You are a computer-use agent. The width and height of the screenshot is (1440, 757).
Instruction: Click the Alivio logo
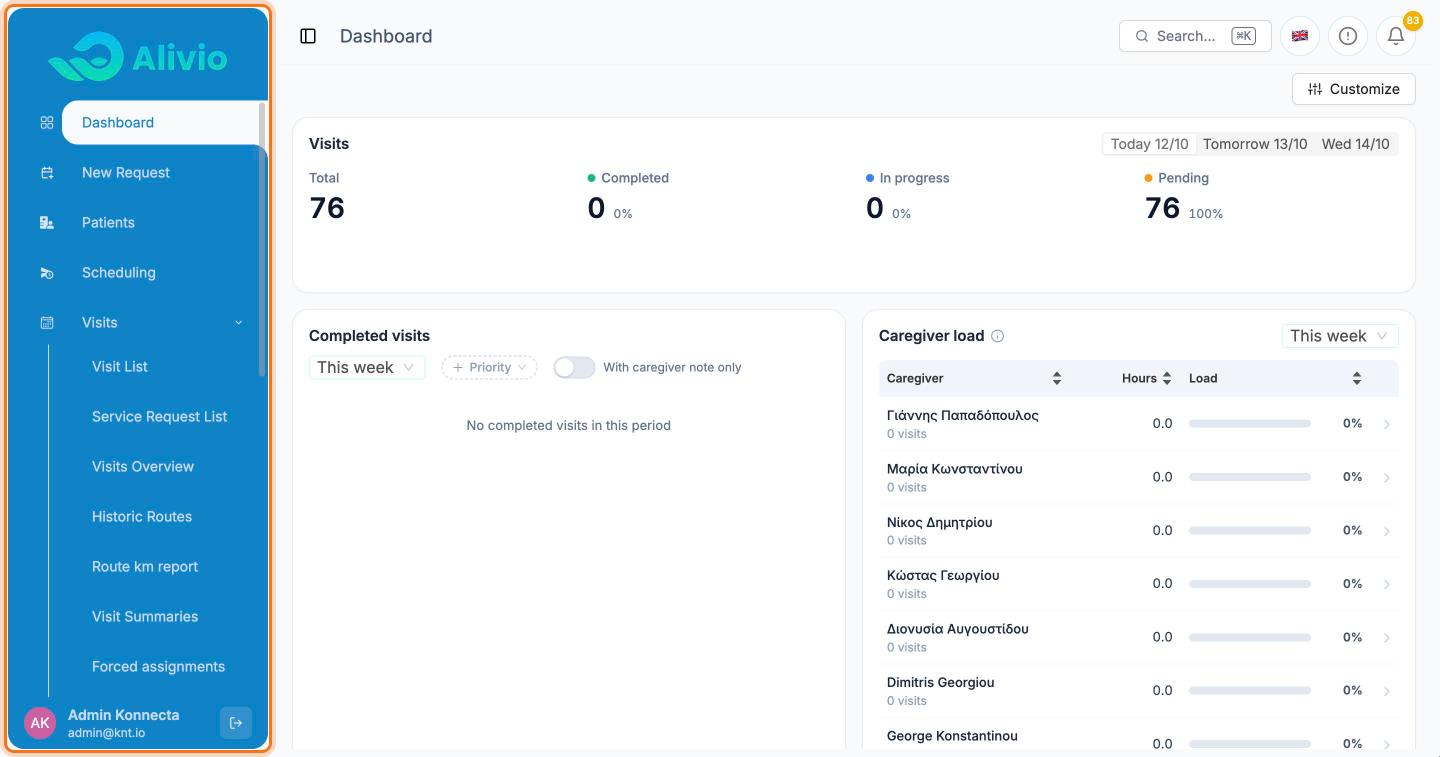(x=138, y=56)
